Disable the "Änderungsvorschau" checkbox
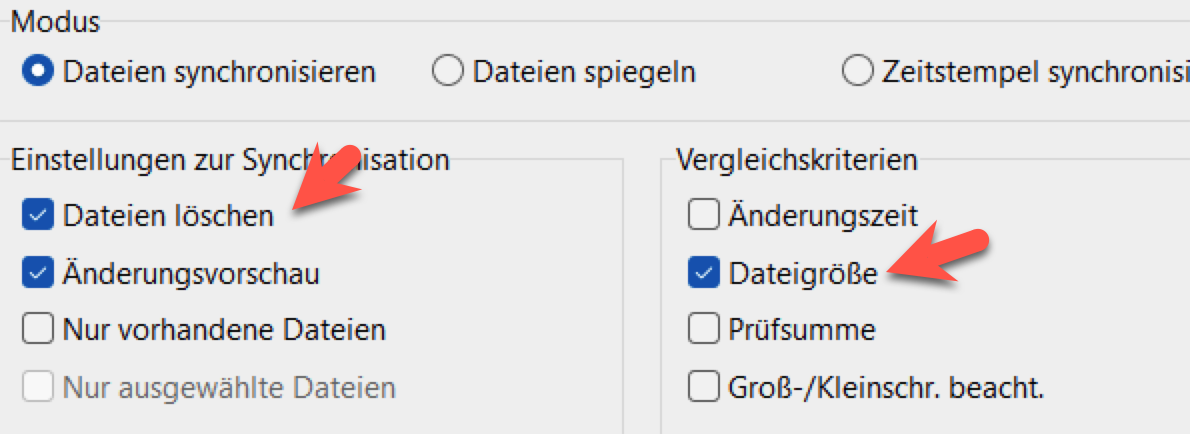This screenshot has height=434, width=1190. click(38, 273)
